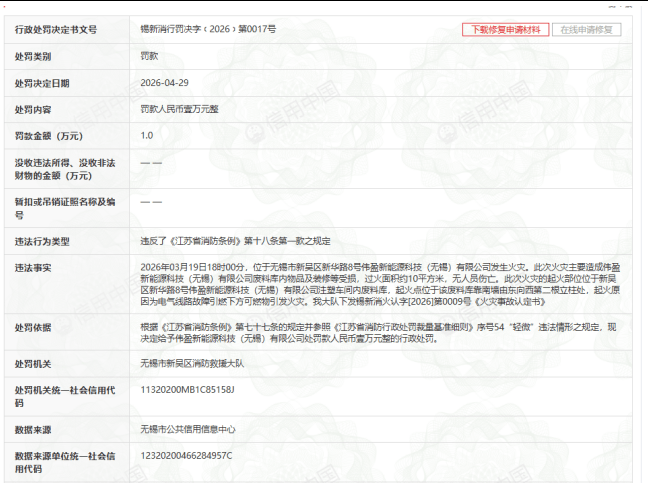This screenshot has height=489, width=648.
Task: Click the 数据来源单位统一社会信用代码 label
Action: (65, 463)
